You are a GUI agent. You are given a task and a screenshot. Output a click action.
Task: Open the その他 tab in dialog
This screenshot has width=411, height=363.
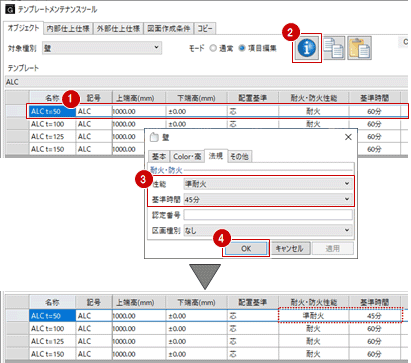(239, 156)
